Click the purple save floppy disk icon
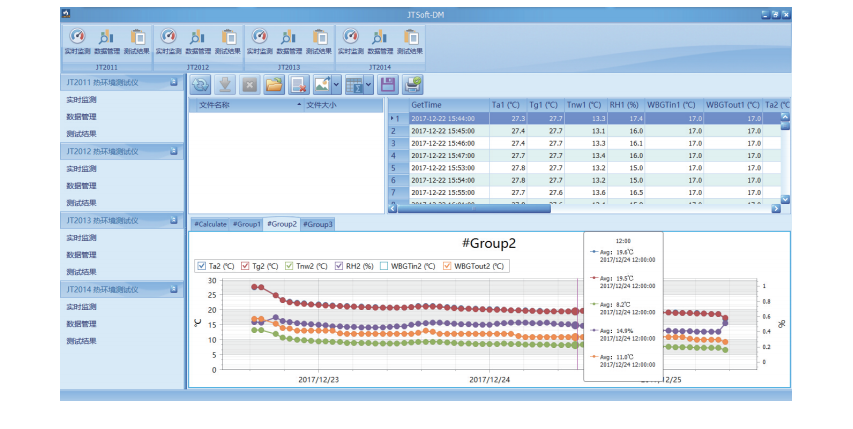 387,86
